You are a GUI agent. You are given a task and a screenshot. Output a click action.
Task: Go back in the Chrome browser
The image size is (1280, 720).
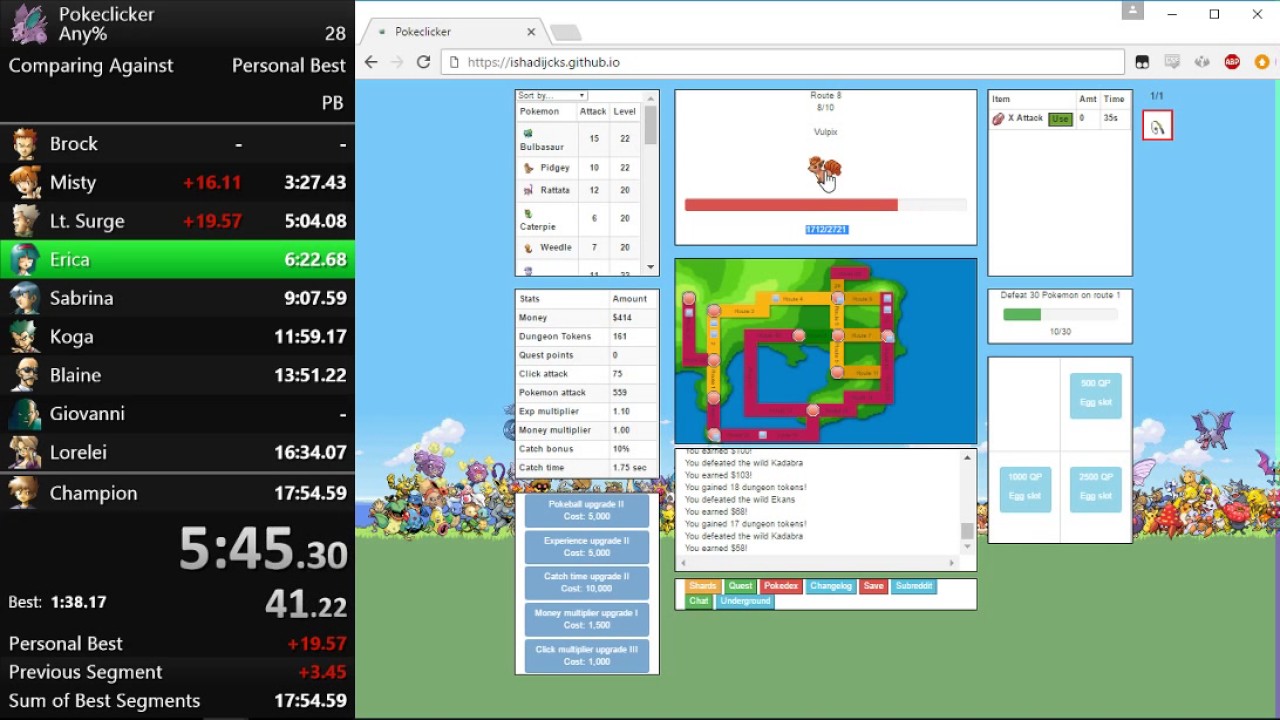371,62
